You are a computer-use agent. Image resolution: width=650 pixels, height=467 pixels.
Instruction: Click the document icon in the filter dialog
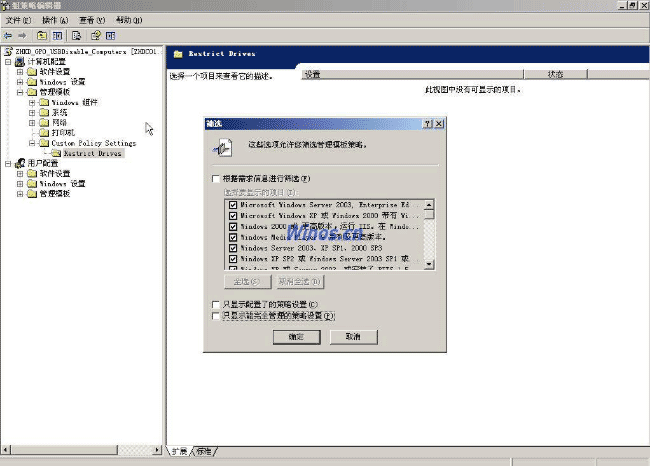223,148
